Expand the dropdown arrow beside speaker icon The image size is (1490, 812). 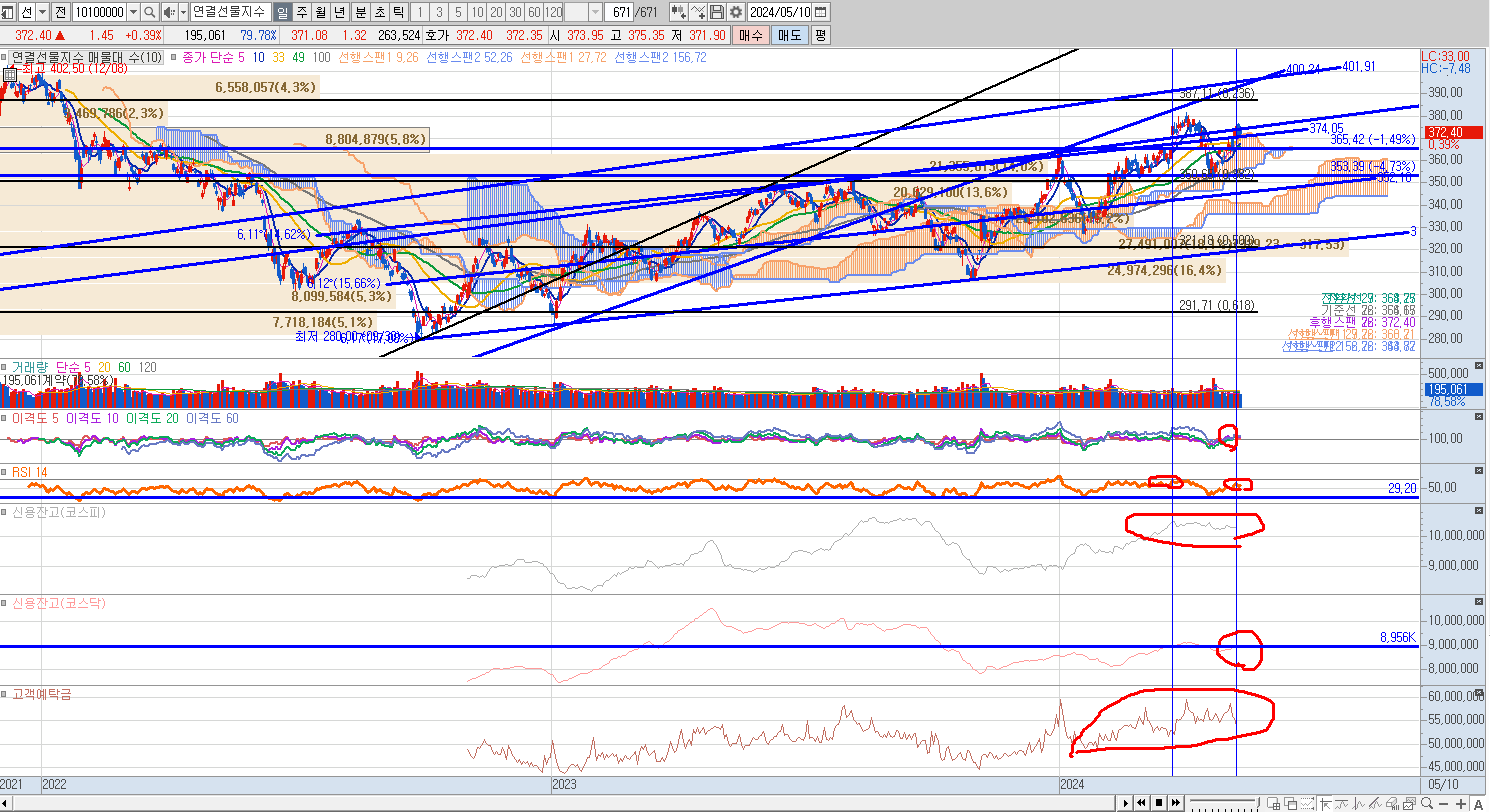click(x=182, y=12)
